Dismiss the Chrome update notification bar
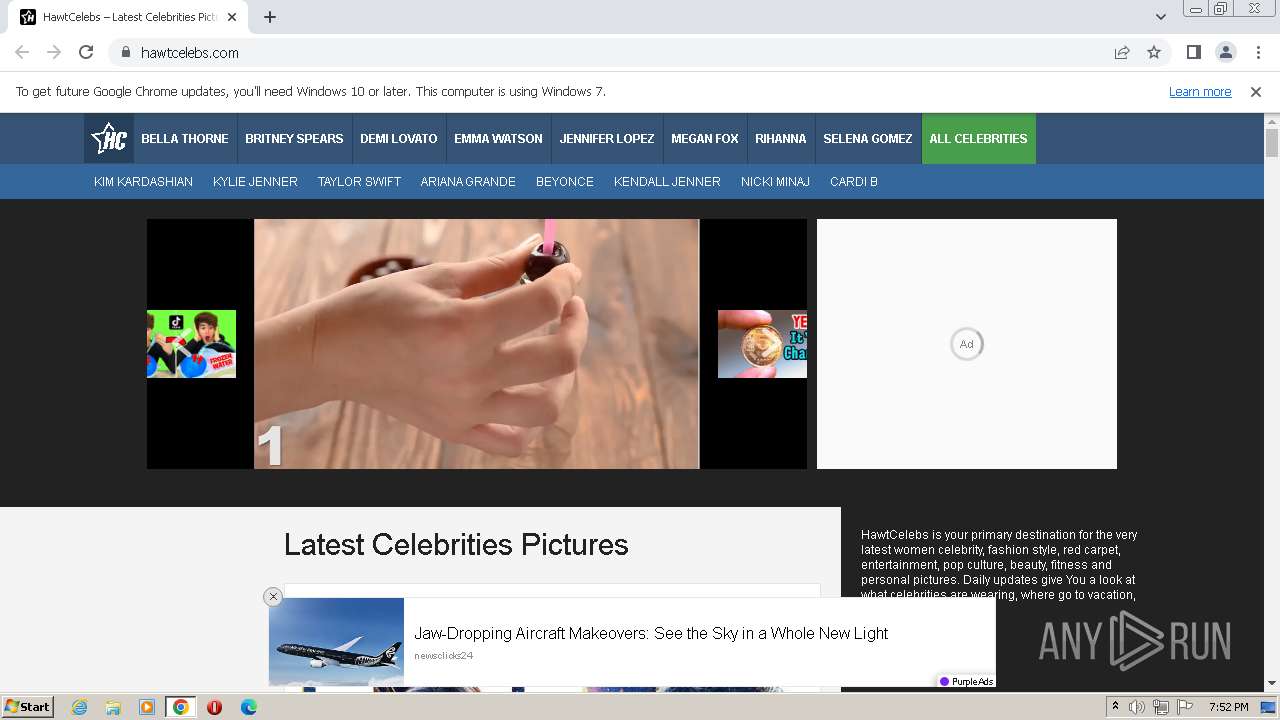The height and width of the screenshot is (720, 1280). [x=1256, y=92]
